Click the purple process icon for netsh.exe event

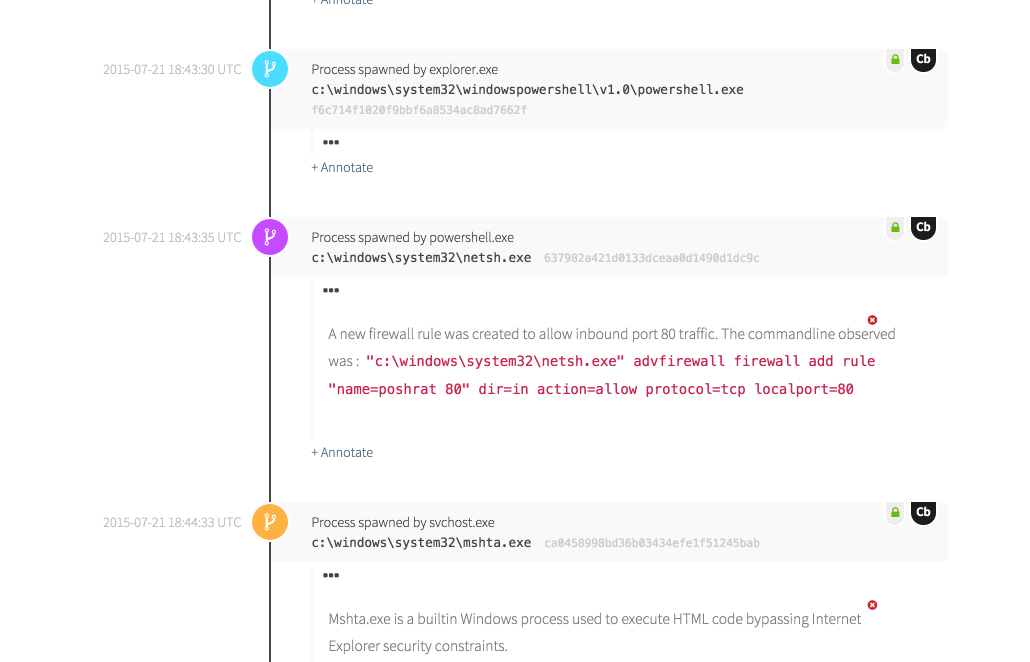click(270, 237)
